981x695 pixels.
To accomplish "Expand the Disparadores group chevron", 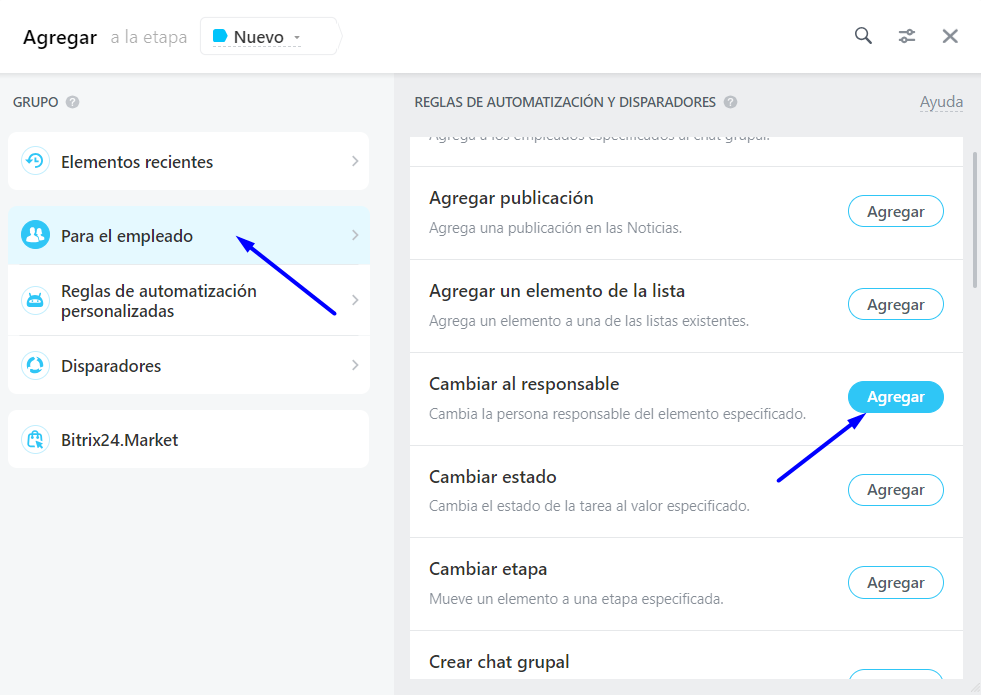I will tap(355, 366).
